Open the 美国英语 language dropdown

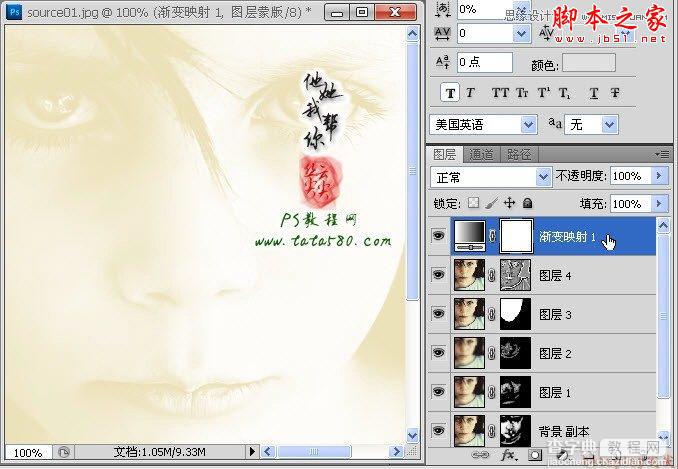pos(528,125)
